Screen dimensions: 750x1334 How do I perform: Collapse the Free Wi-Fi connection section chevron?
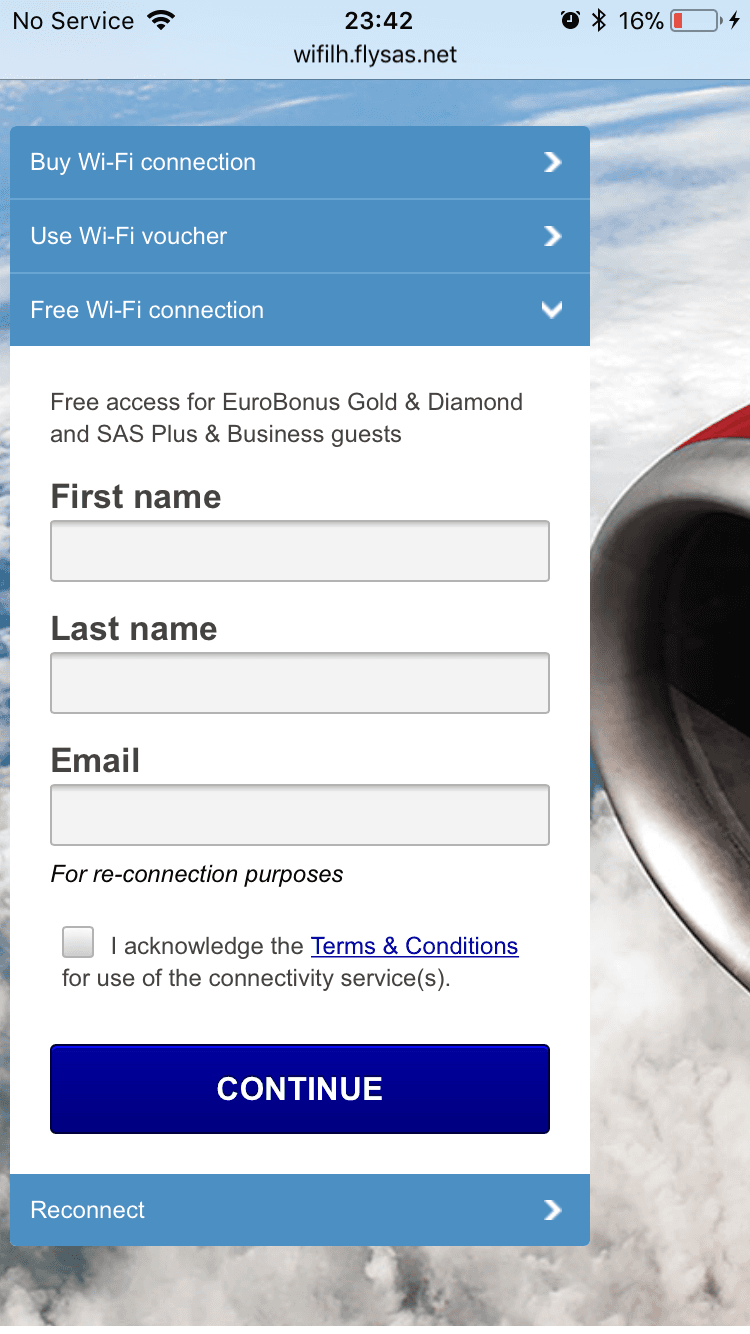coord(552,310)
